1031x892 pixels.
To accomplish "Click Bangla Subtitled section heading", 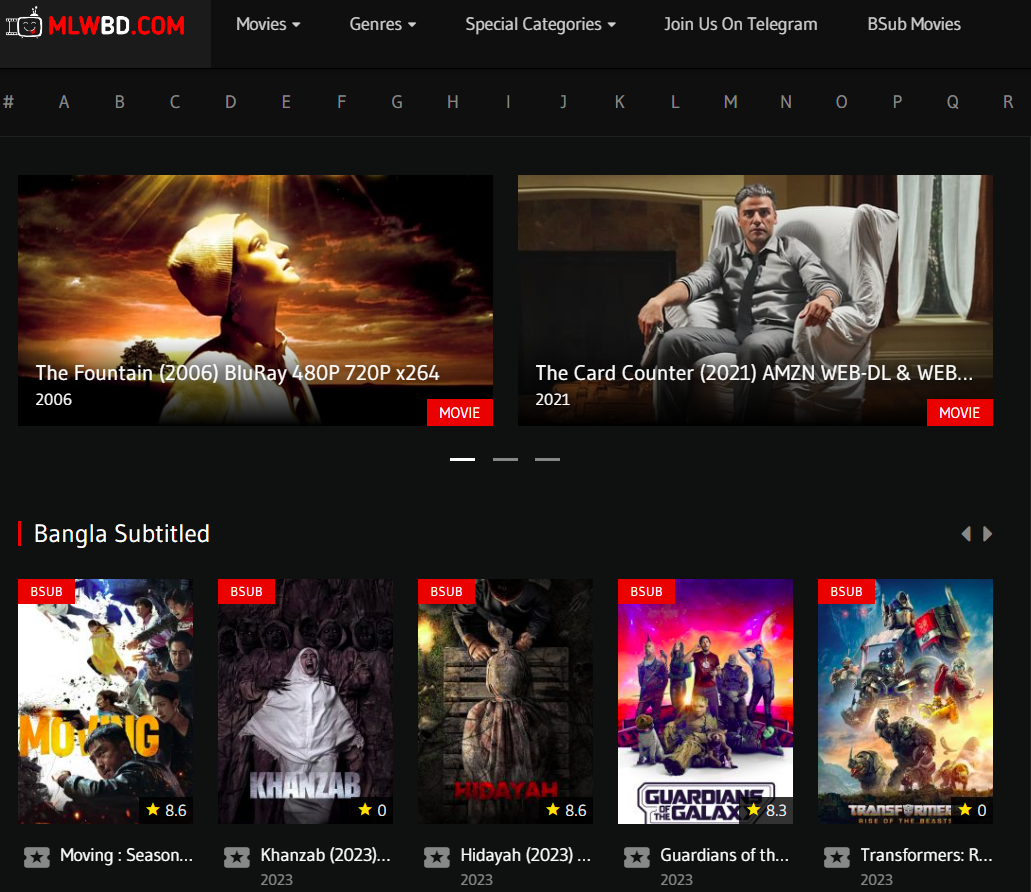I will [122, 534].
